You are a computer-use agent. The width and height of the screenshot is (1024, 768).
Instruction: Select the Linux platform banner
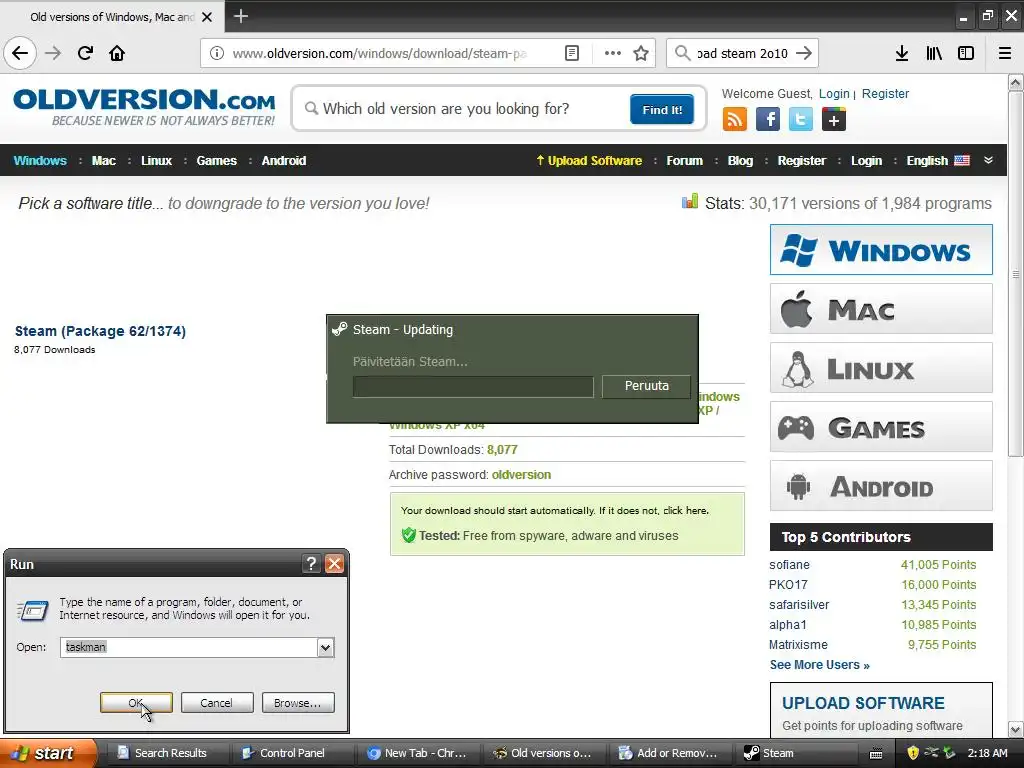[x=881, y=368]
